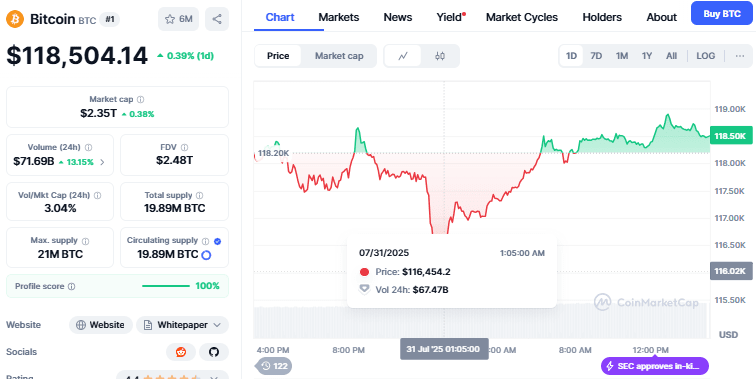The image size is (756, 379).
Task: Switch to candlestick chart icon
Action: [440, 56]
